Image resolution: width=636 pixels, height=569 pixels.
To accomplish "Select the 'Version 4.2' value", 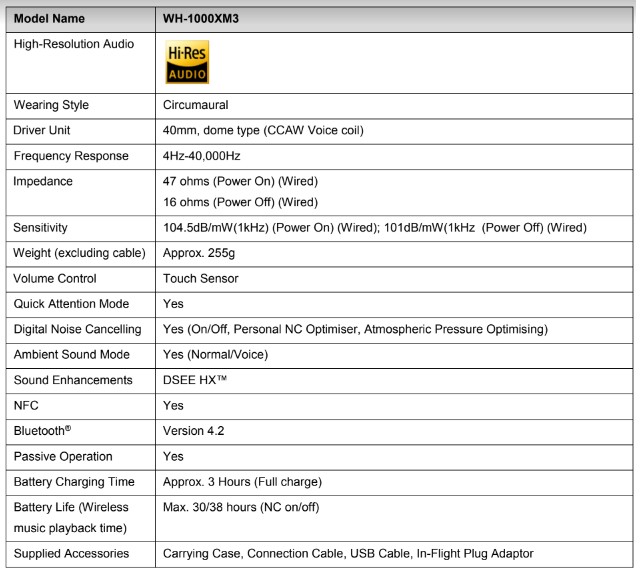I will point(193,431).
